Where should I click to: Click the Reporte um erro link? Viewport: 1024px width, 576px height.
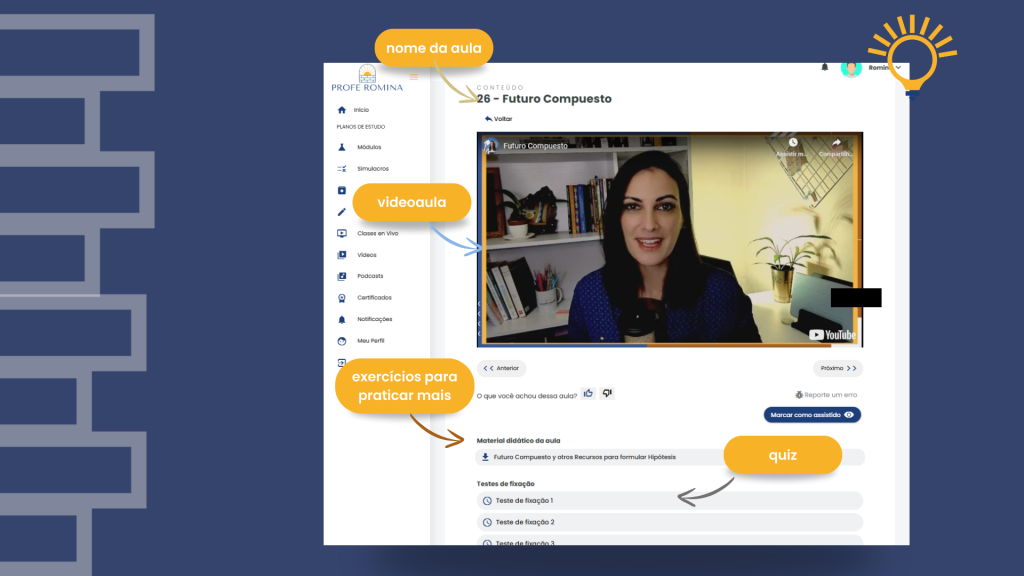(x=826, y=395)
